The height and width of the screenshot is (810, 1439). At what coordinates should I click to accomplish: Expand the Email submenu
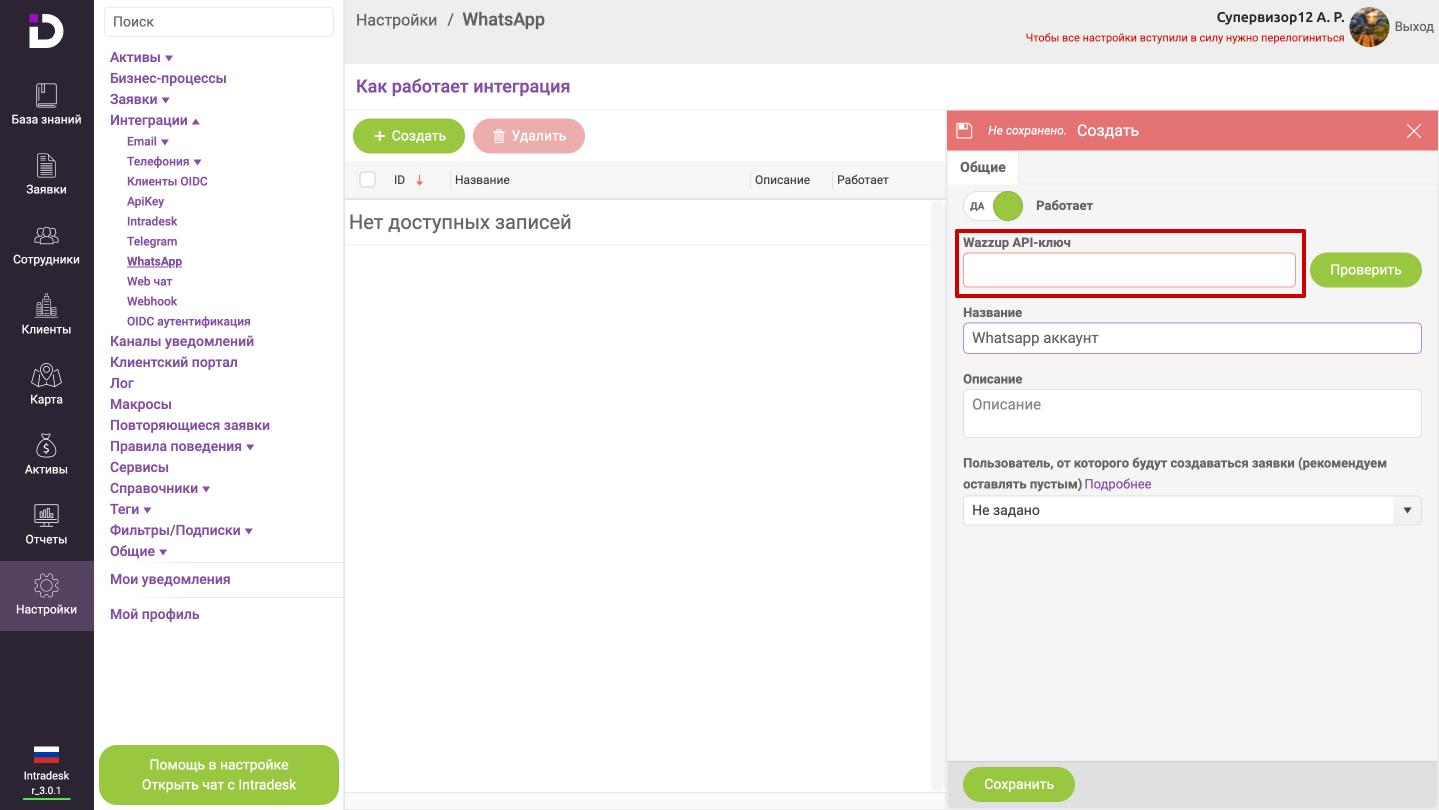coord(148,141)
